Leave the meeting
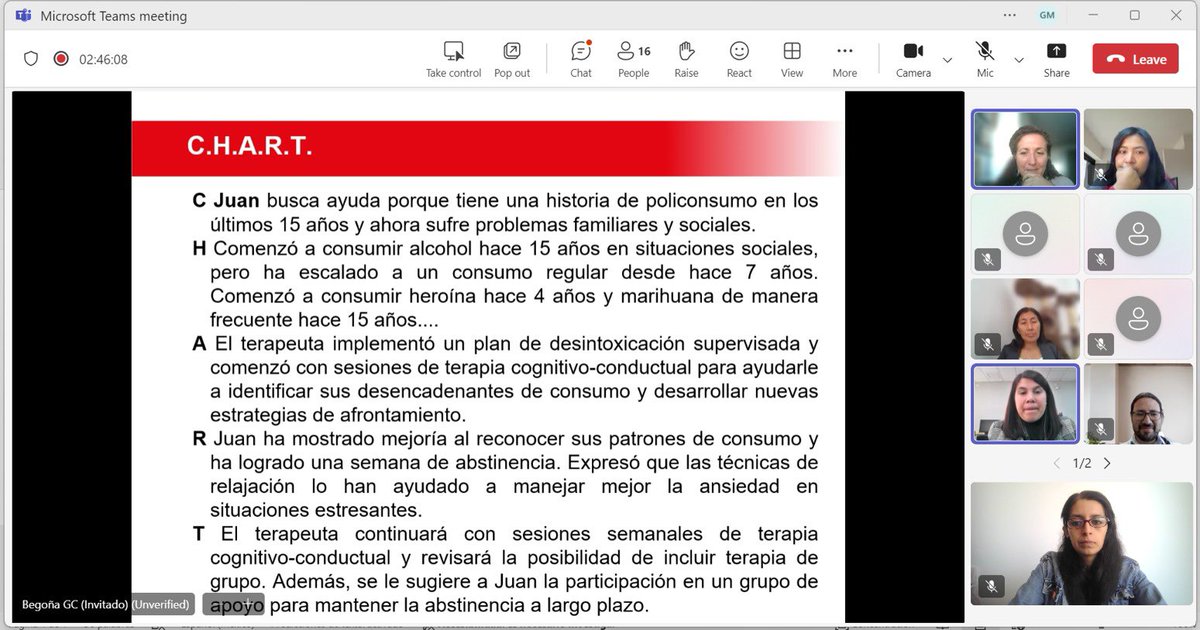The width and height of the screenshot is (1200, 630). [x=1135, y=59]
